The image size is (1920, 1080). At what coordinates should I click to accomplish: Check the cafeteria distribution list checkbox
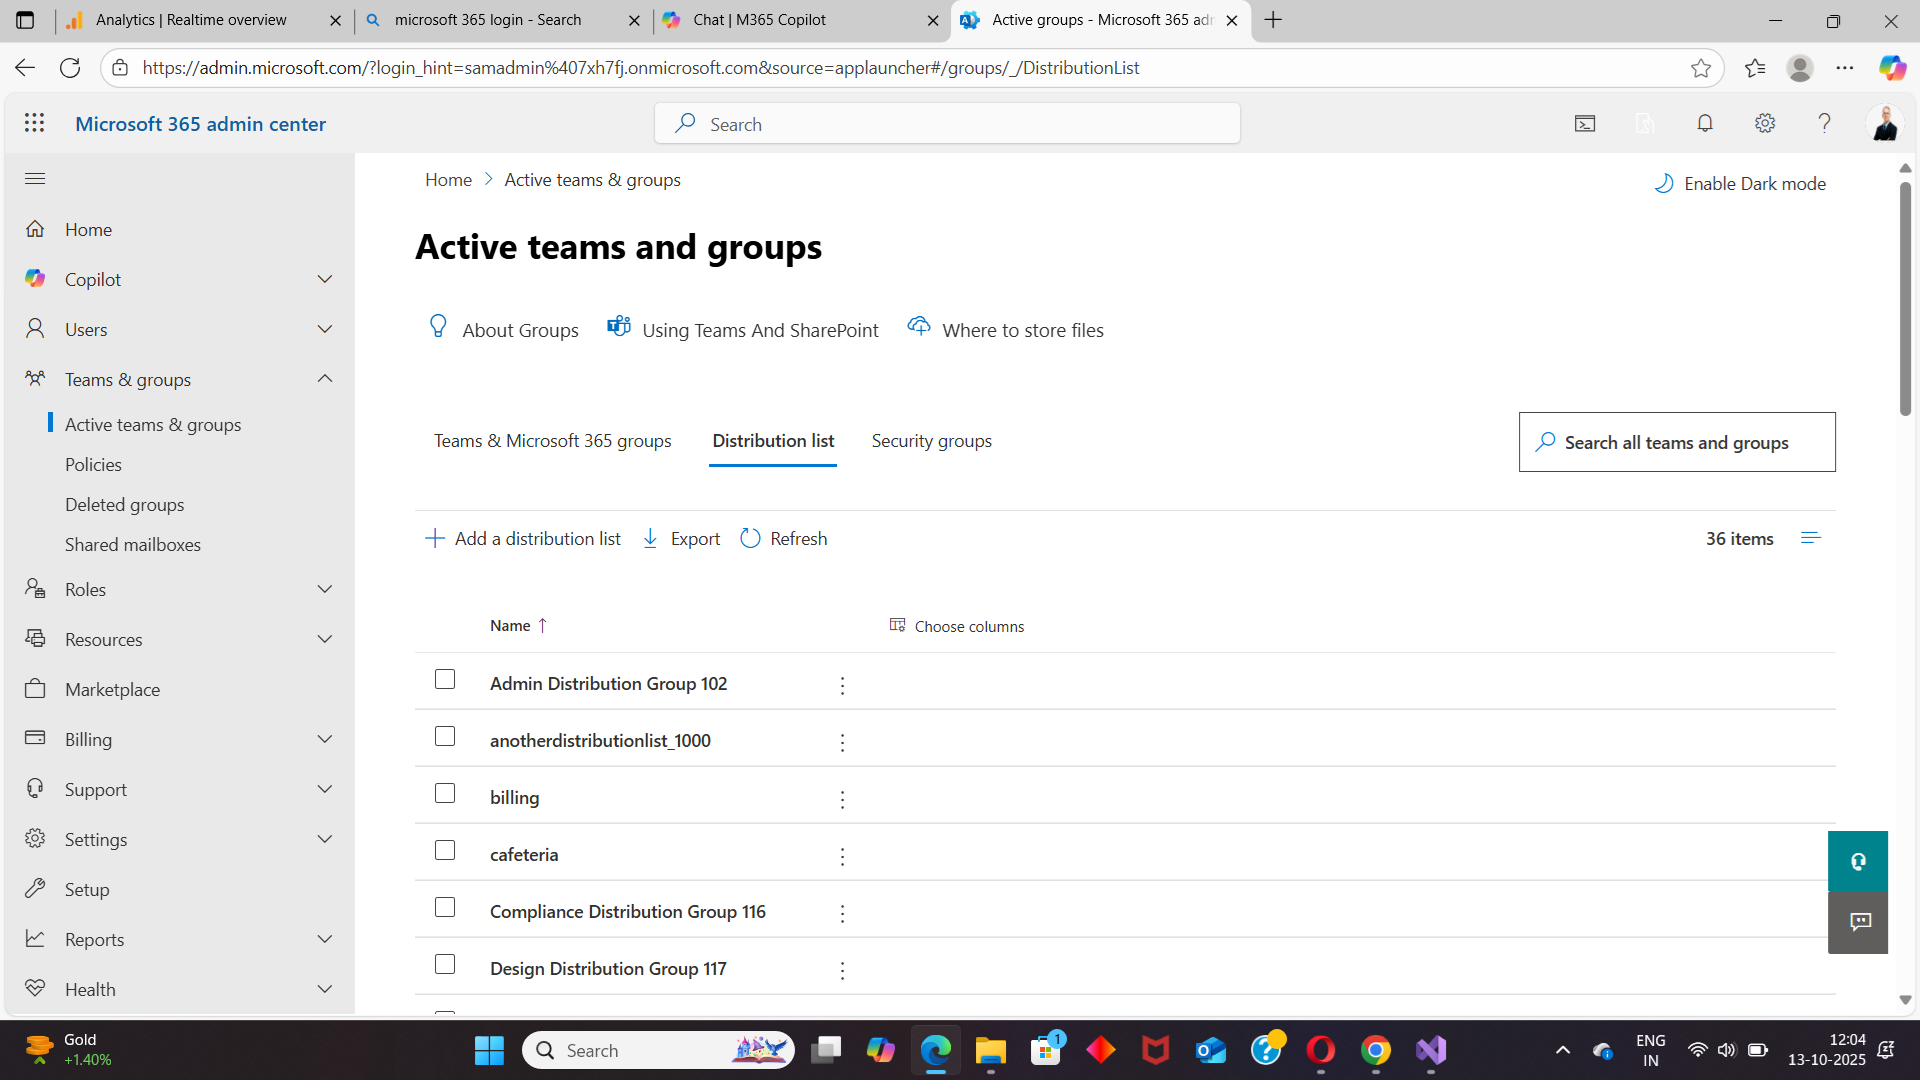coord(445,851)
